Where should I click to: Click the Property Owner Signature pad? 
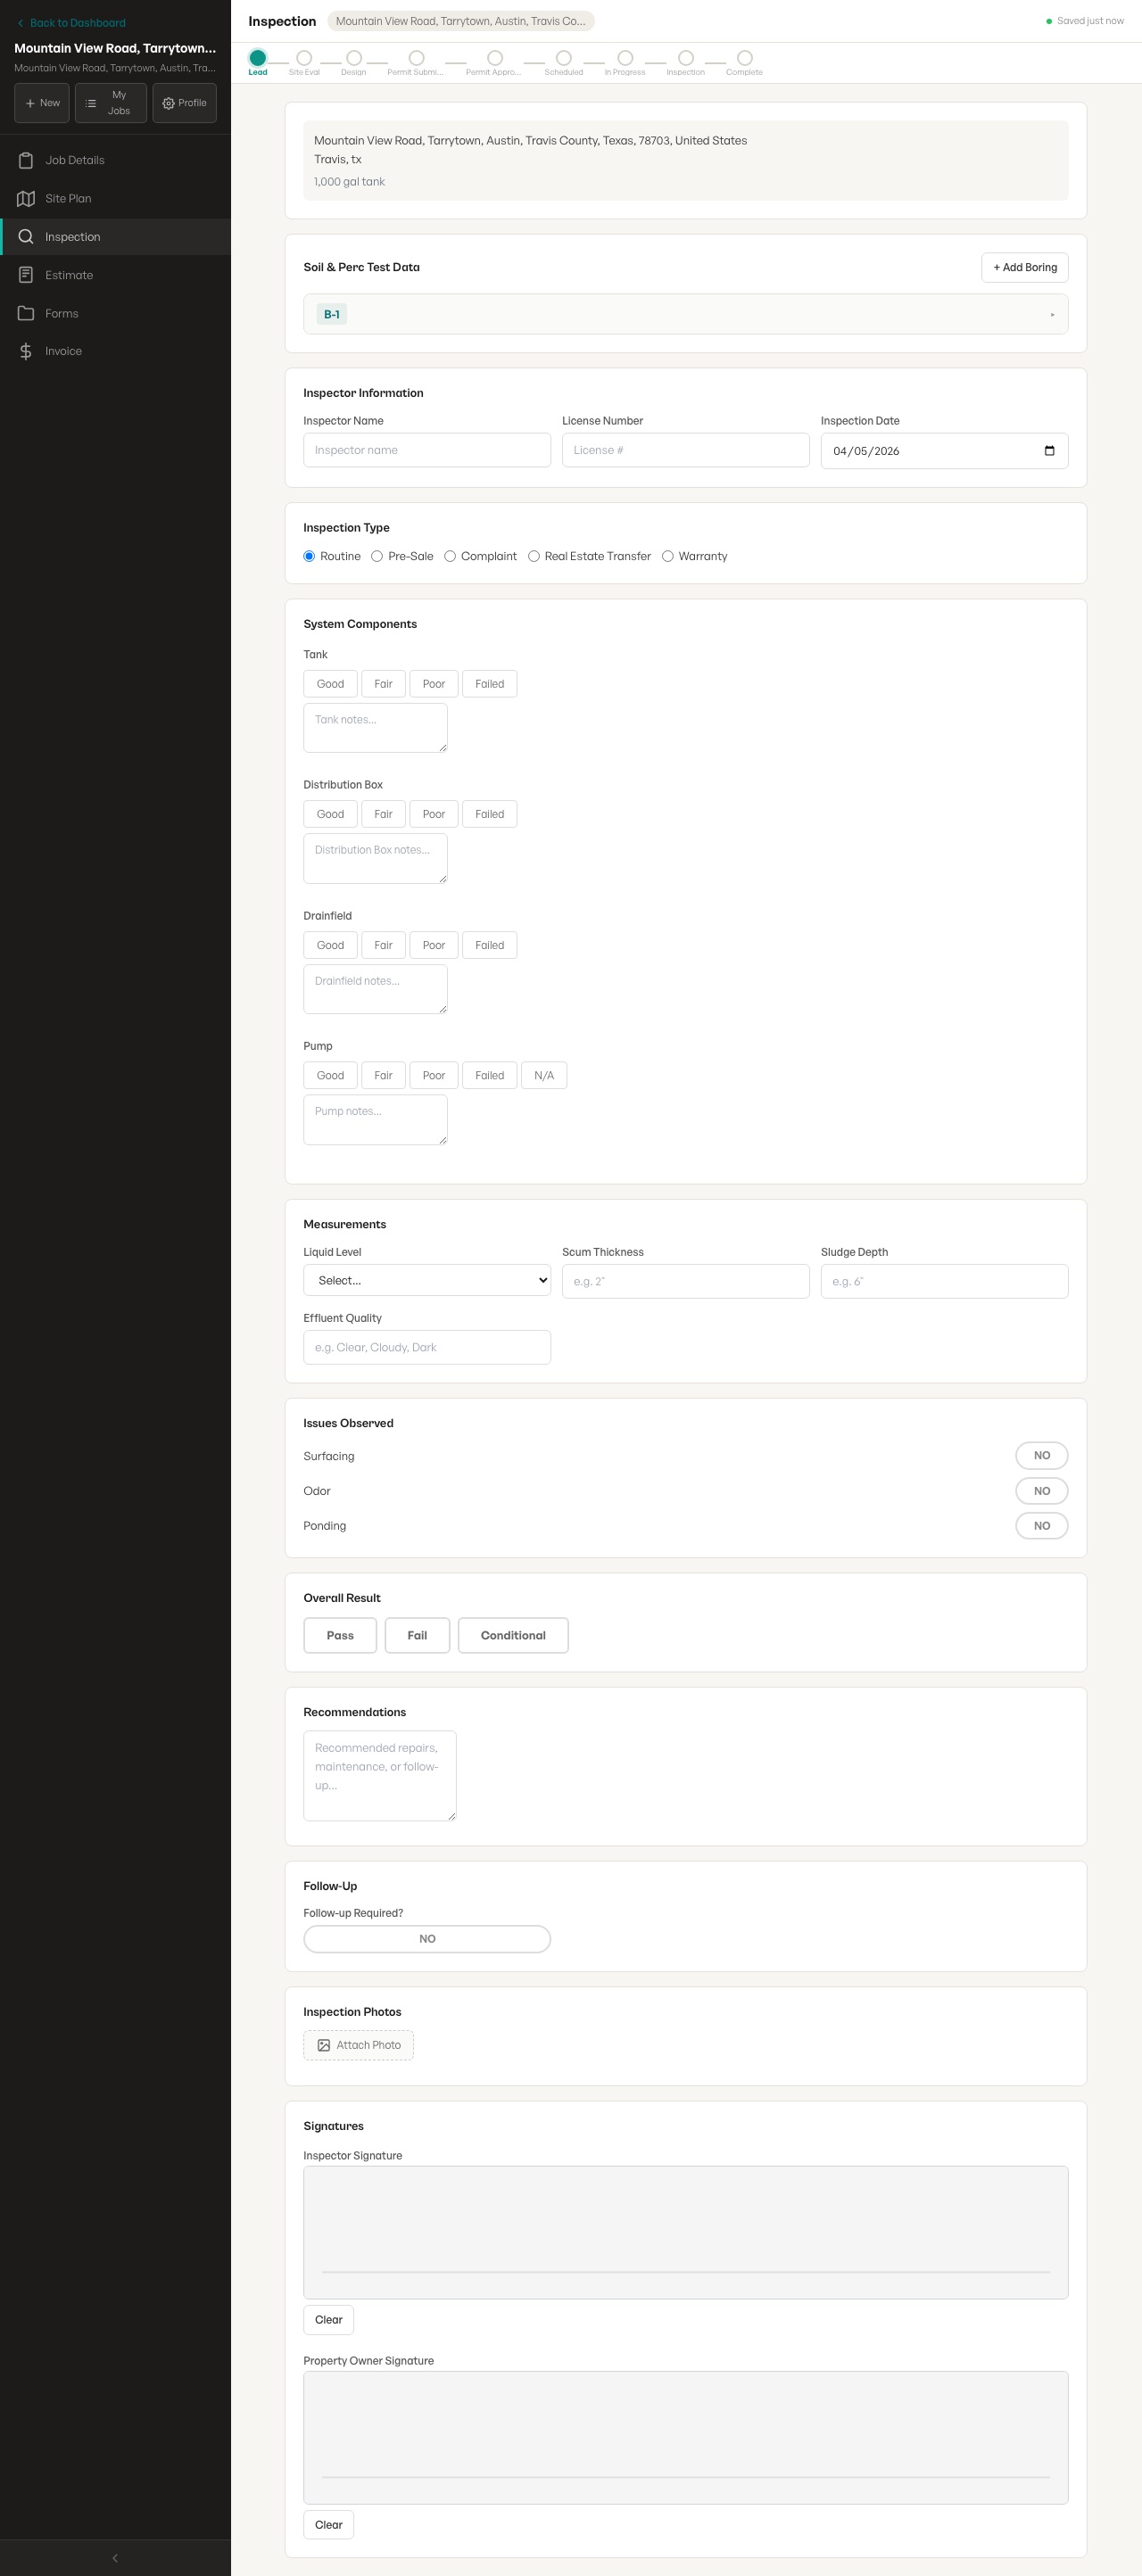tap(685, 2437)
